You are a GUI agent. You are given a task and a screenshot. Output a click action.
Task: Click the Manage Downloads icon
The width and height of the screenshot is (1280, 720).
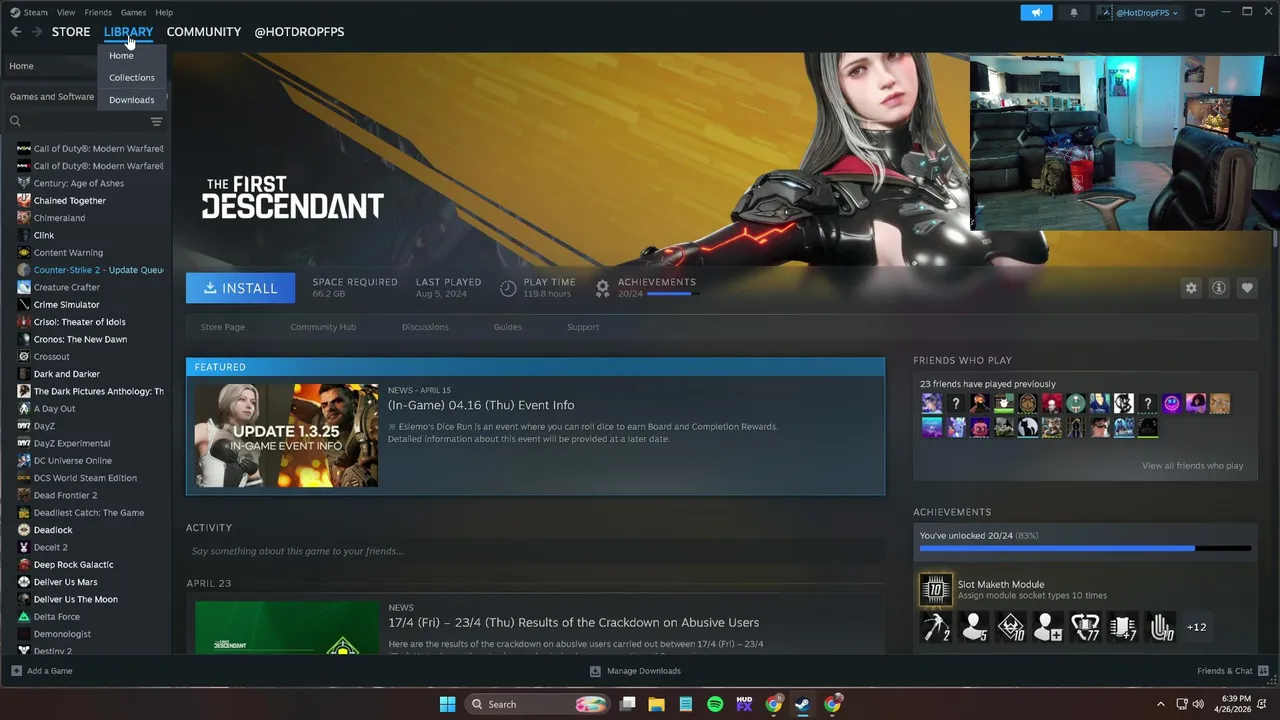point(595,671)
